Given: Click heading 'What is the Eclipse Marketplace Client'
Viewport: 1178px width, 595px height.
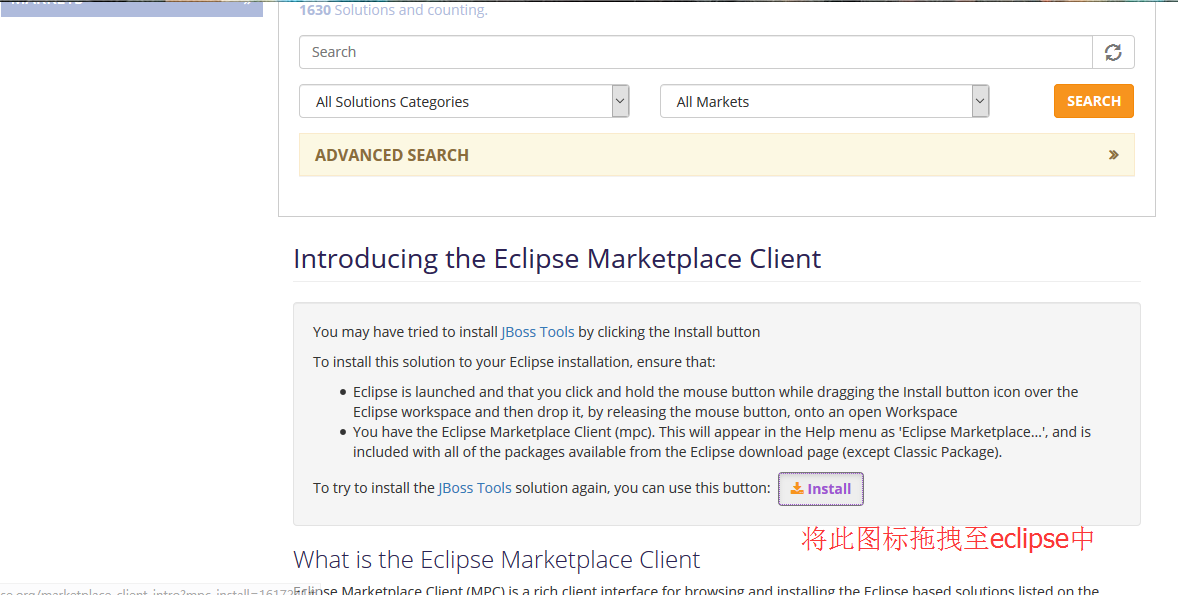Looking at the screenshot, I should (x=497, y=560).
